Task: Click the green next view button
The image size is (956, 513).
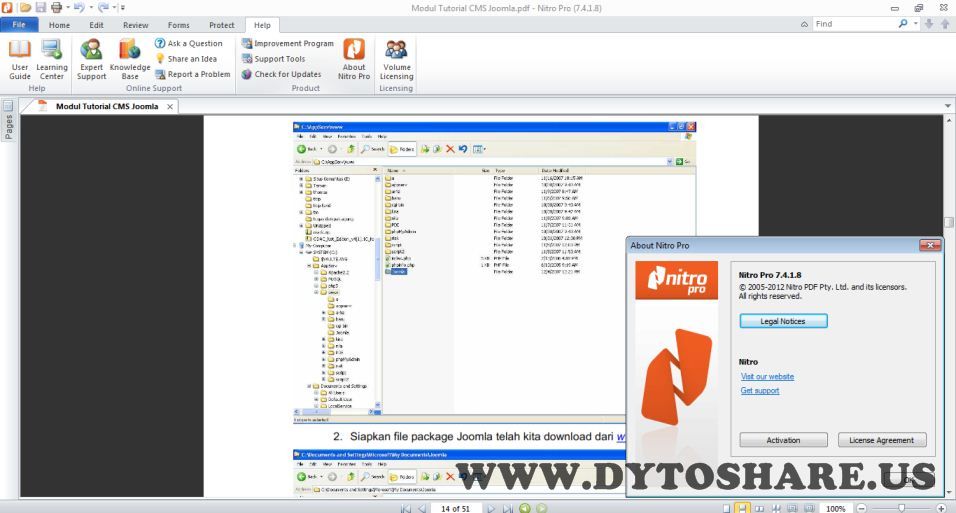Action: point(541,508)
